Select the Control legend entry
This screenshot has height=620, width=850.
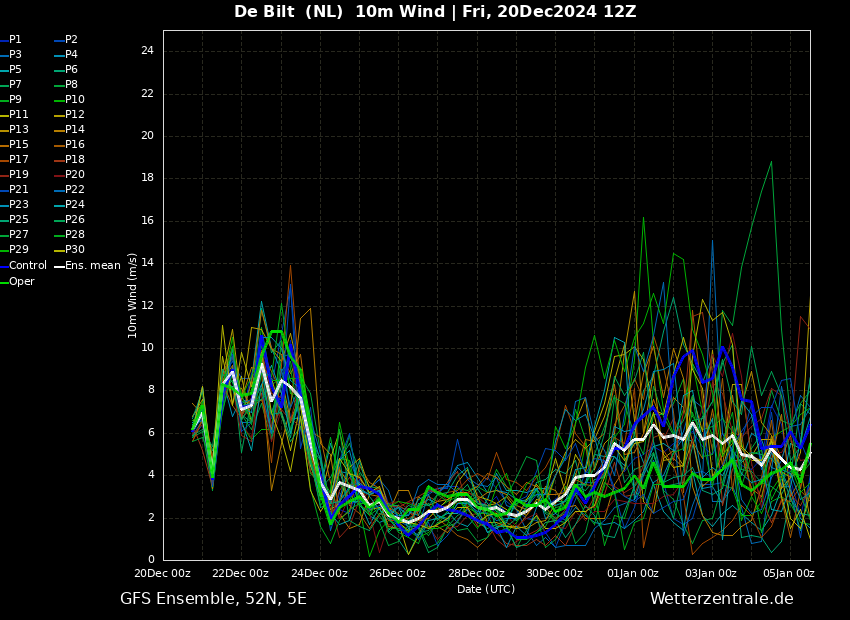28,266
